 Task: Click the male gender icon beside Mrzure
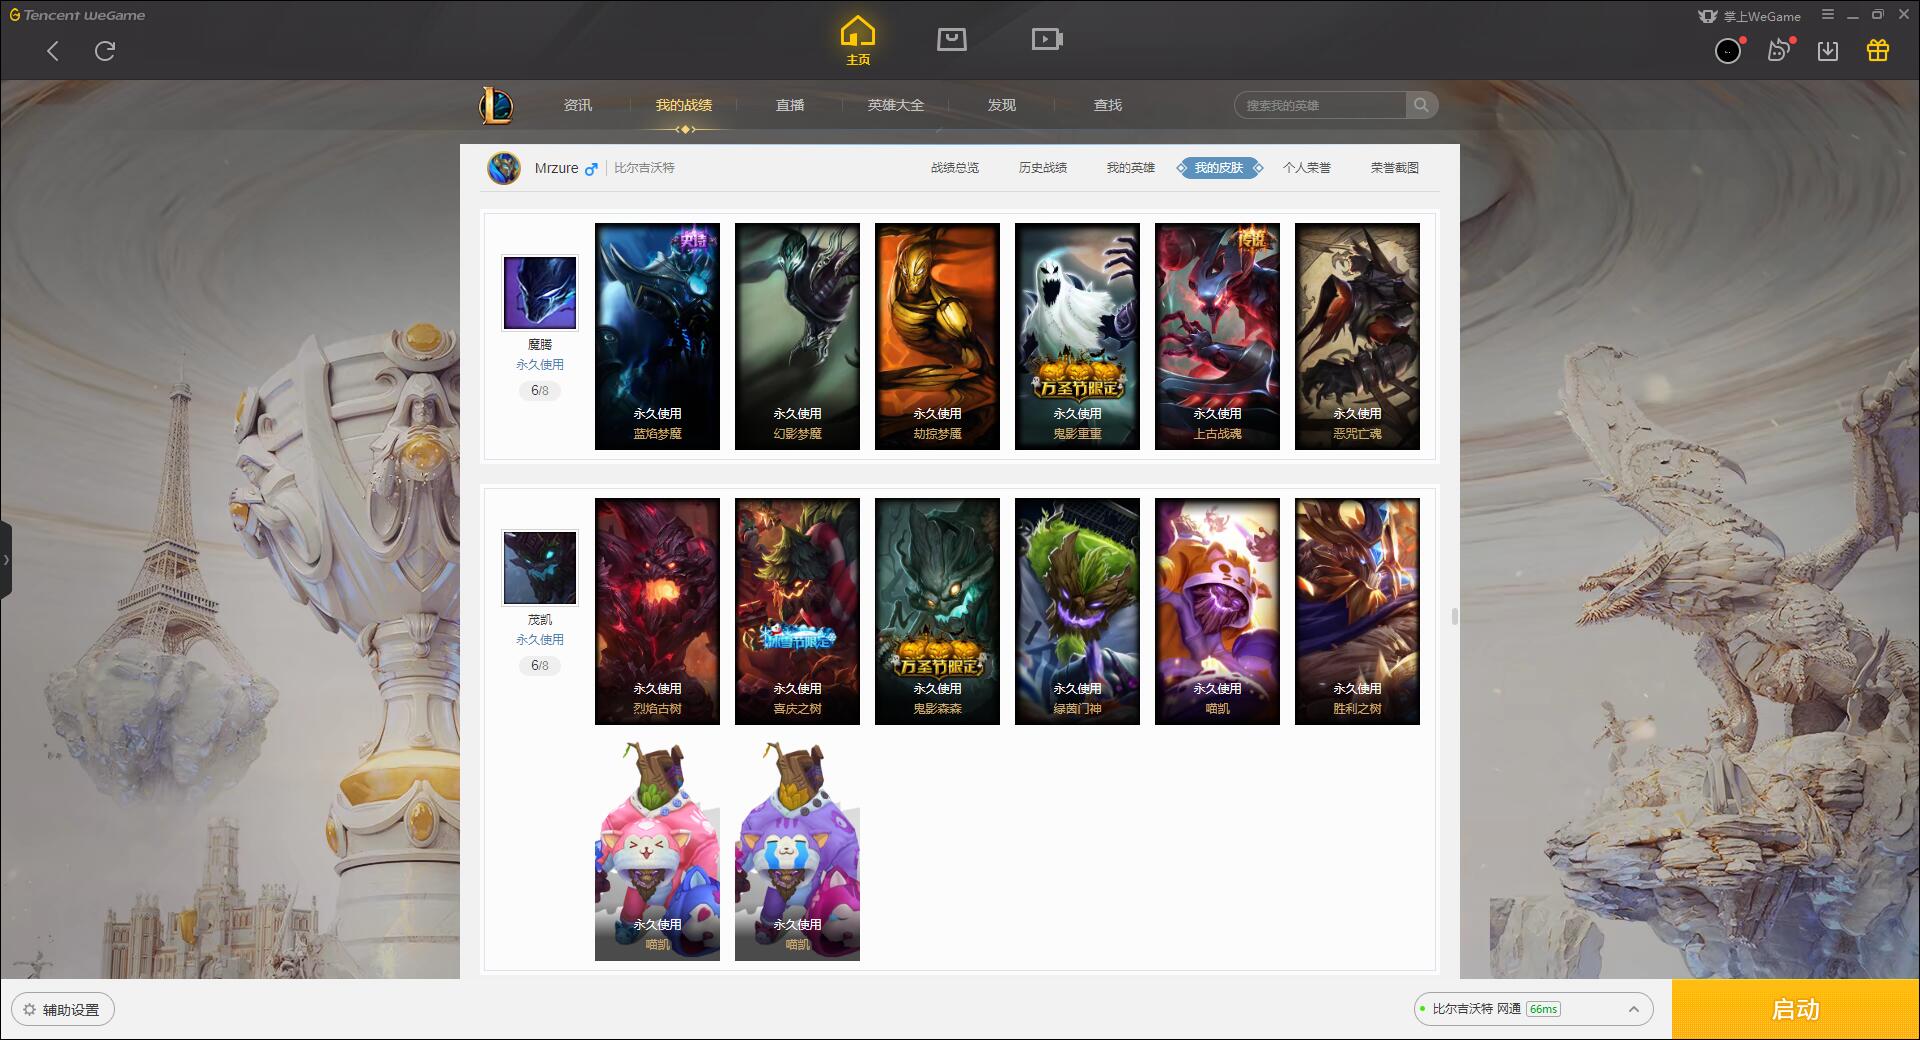(591, 169)
